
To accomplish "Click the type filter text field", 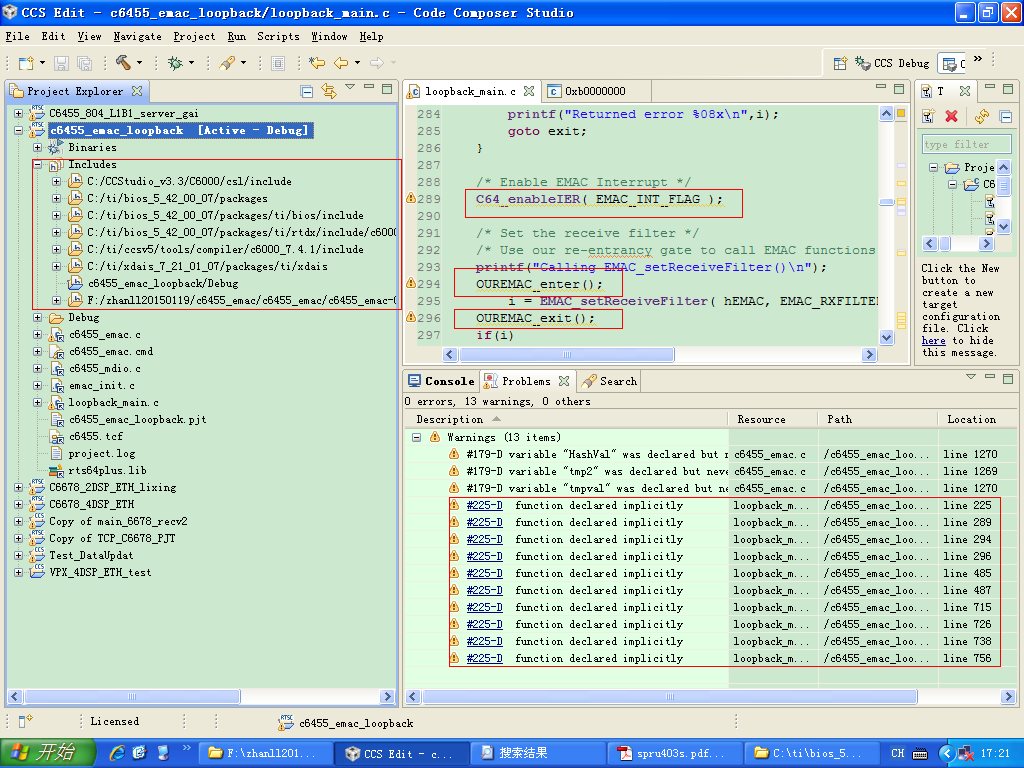I will (967, 144).
